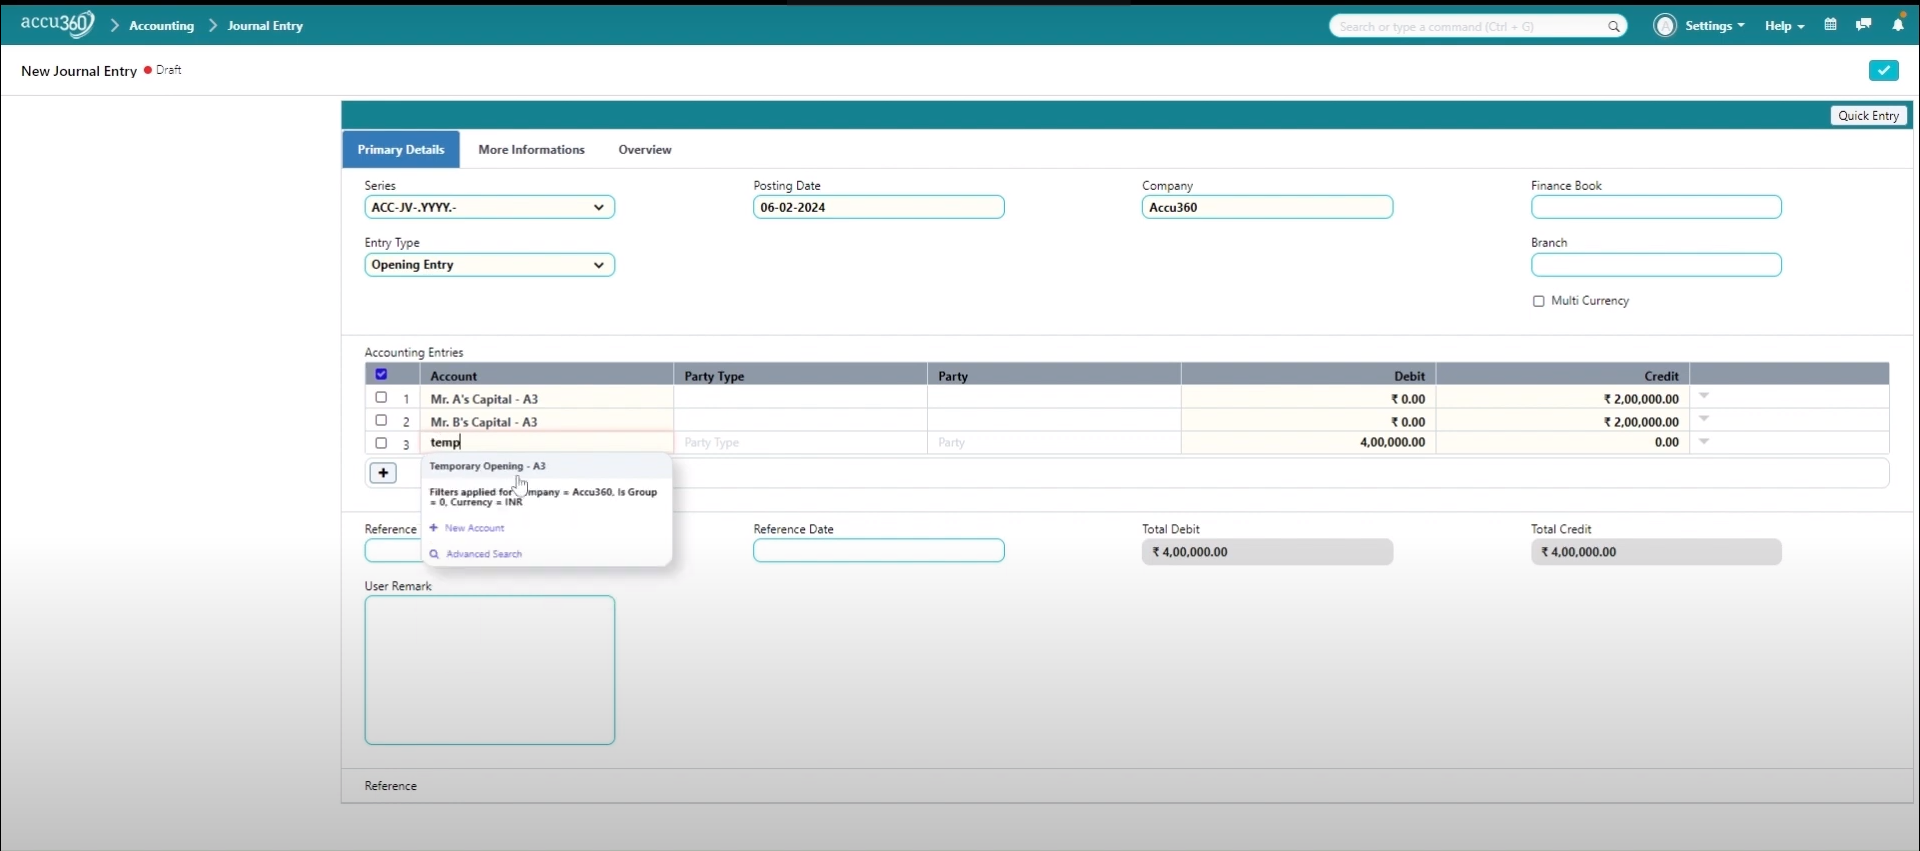The width and height of the screenshot is (1920, 851).
Task: Click the user avatar icon
Action: (x=1665, y=26)
